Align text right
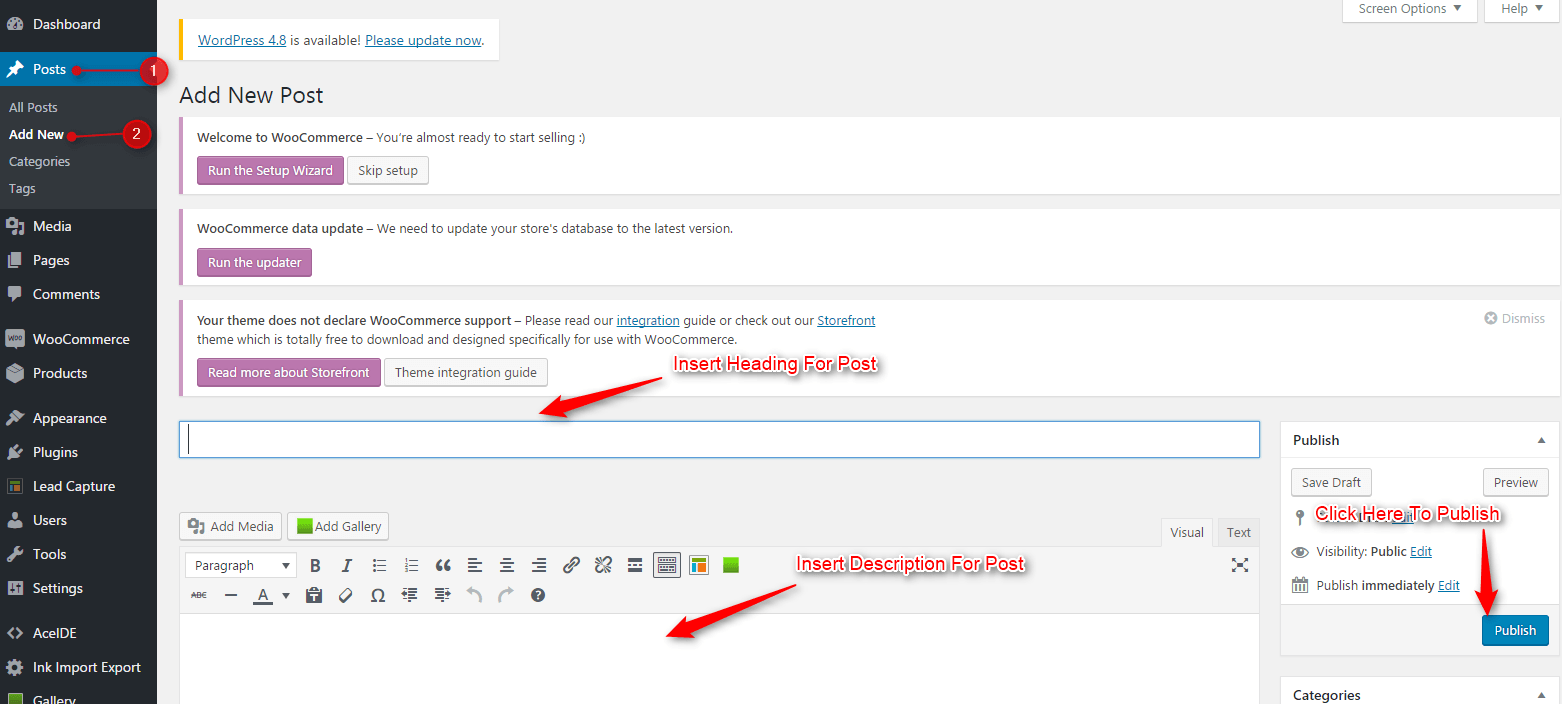 539,565
